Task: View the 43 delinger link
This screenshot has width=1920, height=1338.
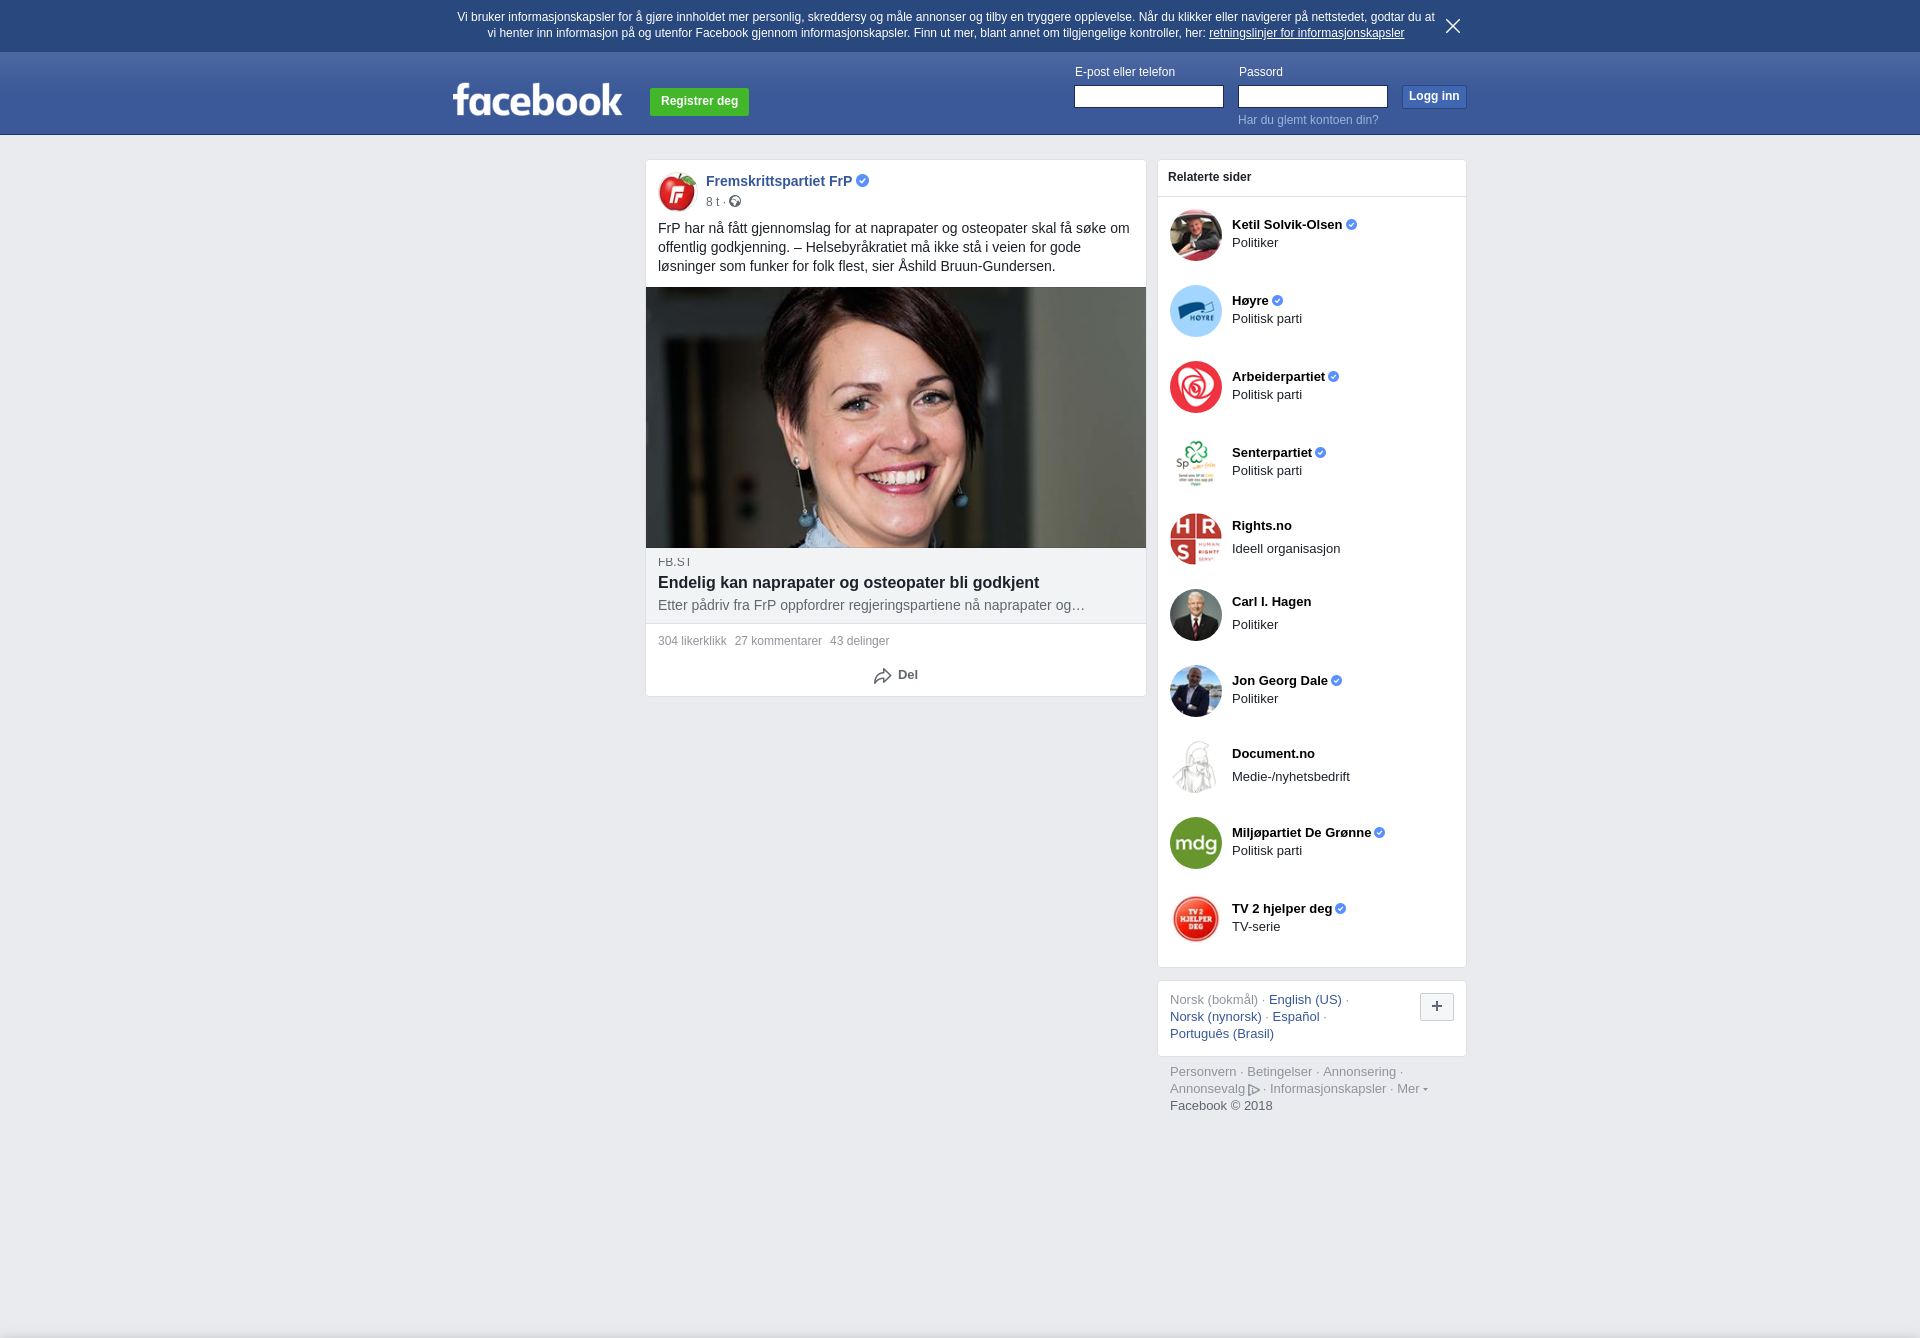Action: 859,641
